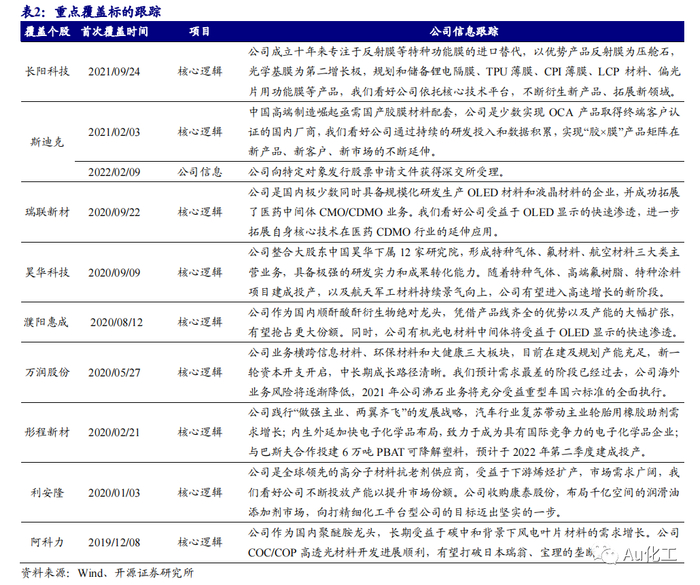Screen dimensions: 700x585
Task: Click the date 2020/05/27
Action: point(114,372)
